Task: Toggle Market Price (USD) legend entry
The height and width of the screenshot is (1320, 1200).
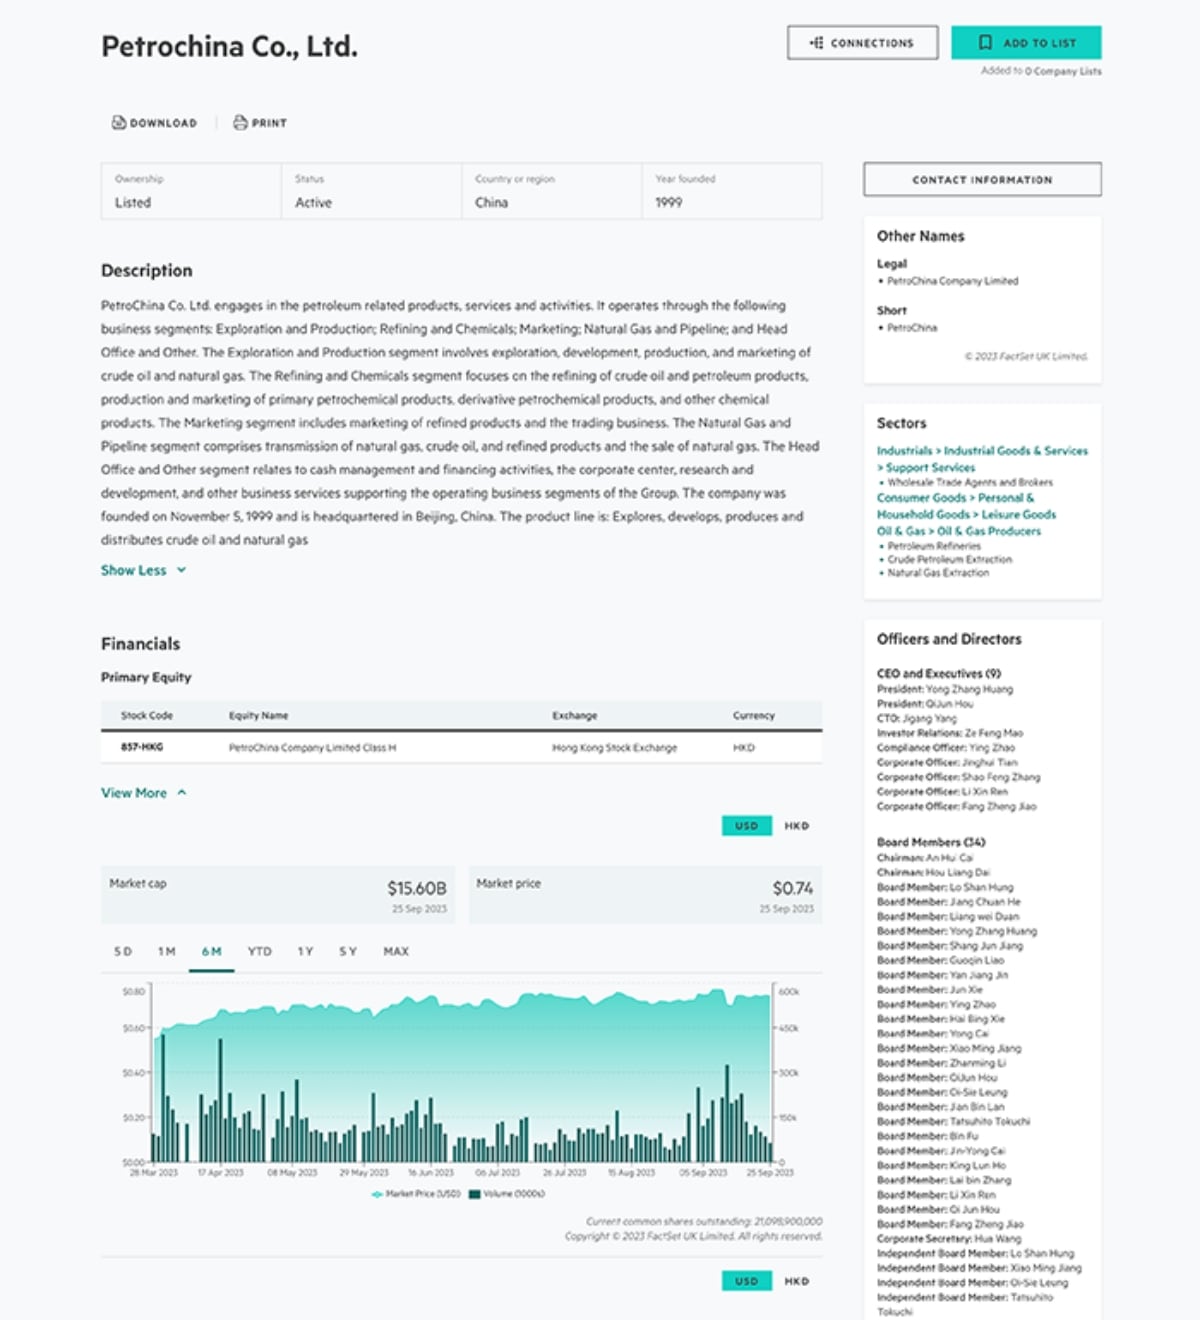Action: coord(415,1194)
